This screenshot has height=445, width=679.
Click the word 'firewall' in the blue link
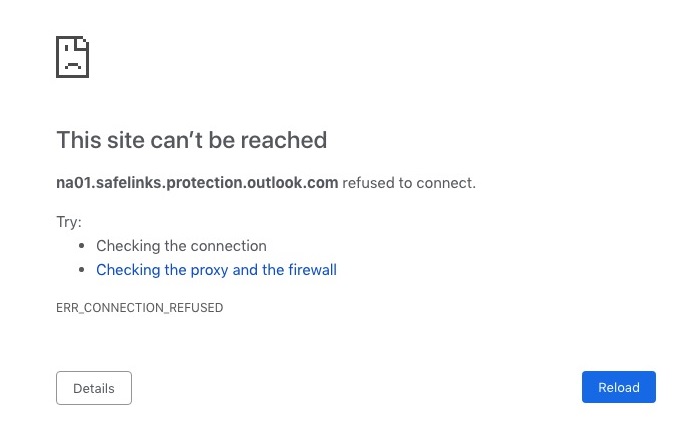point(312,270)
